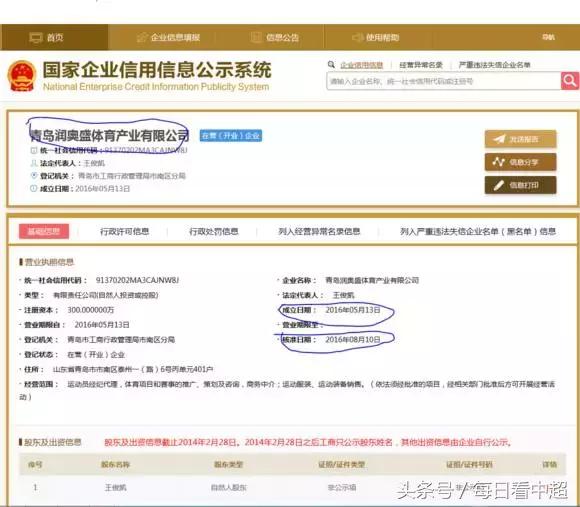This screenshot has height=507, width=580.
Task: Switch to the 列入经营异常名录信息 tab
Action: click(319, 231)
